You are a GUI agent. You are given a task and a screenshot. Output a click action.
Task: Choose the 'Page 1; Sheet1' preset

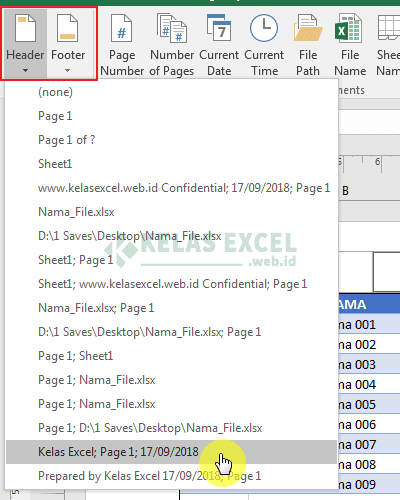coord(172,356)
